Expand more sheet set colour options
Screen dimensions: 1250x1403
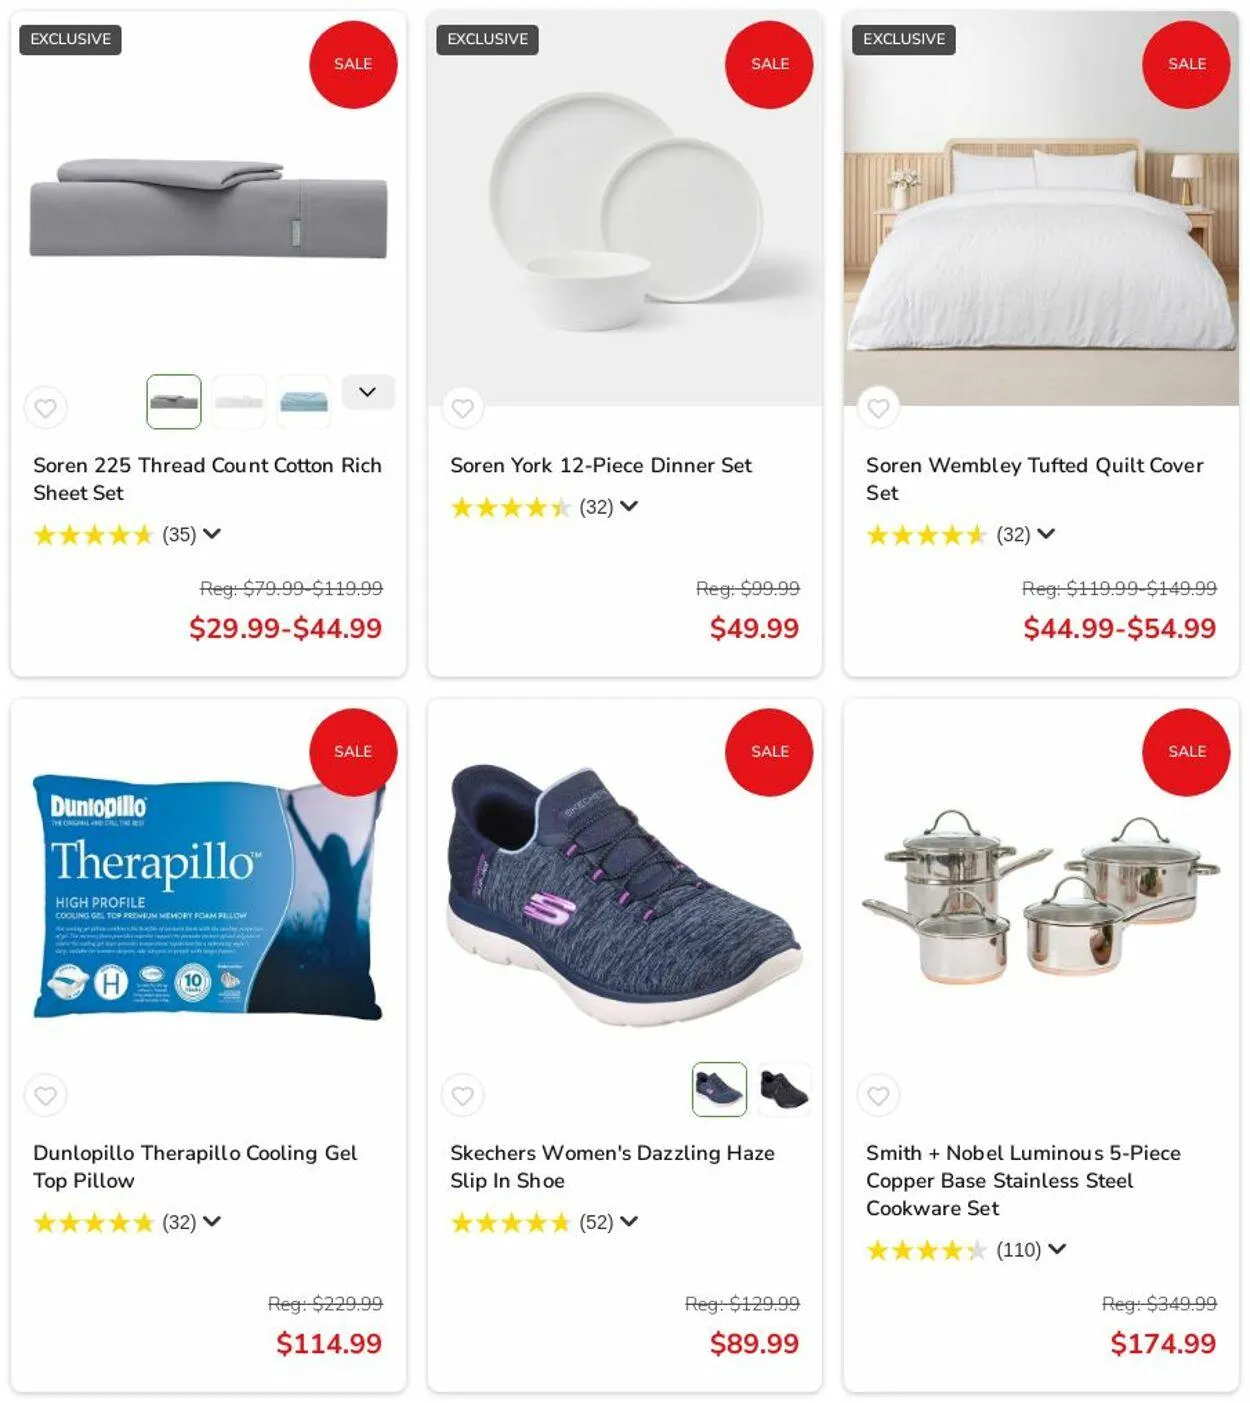(368, 392)
